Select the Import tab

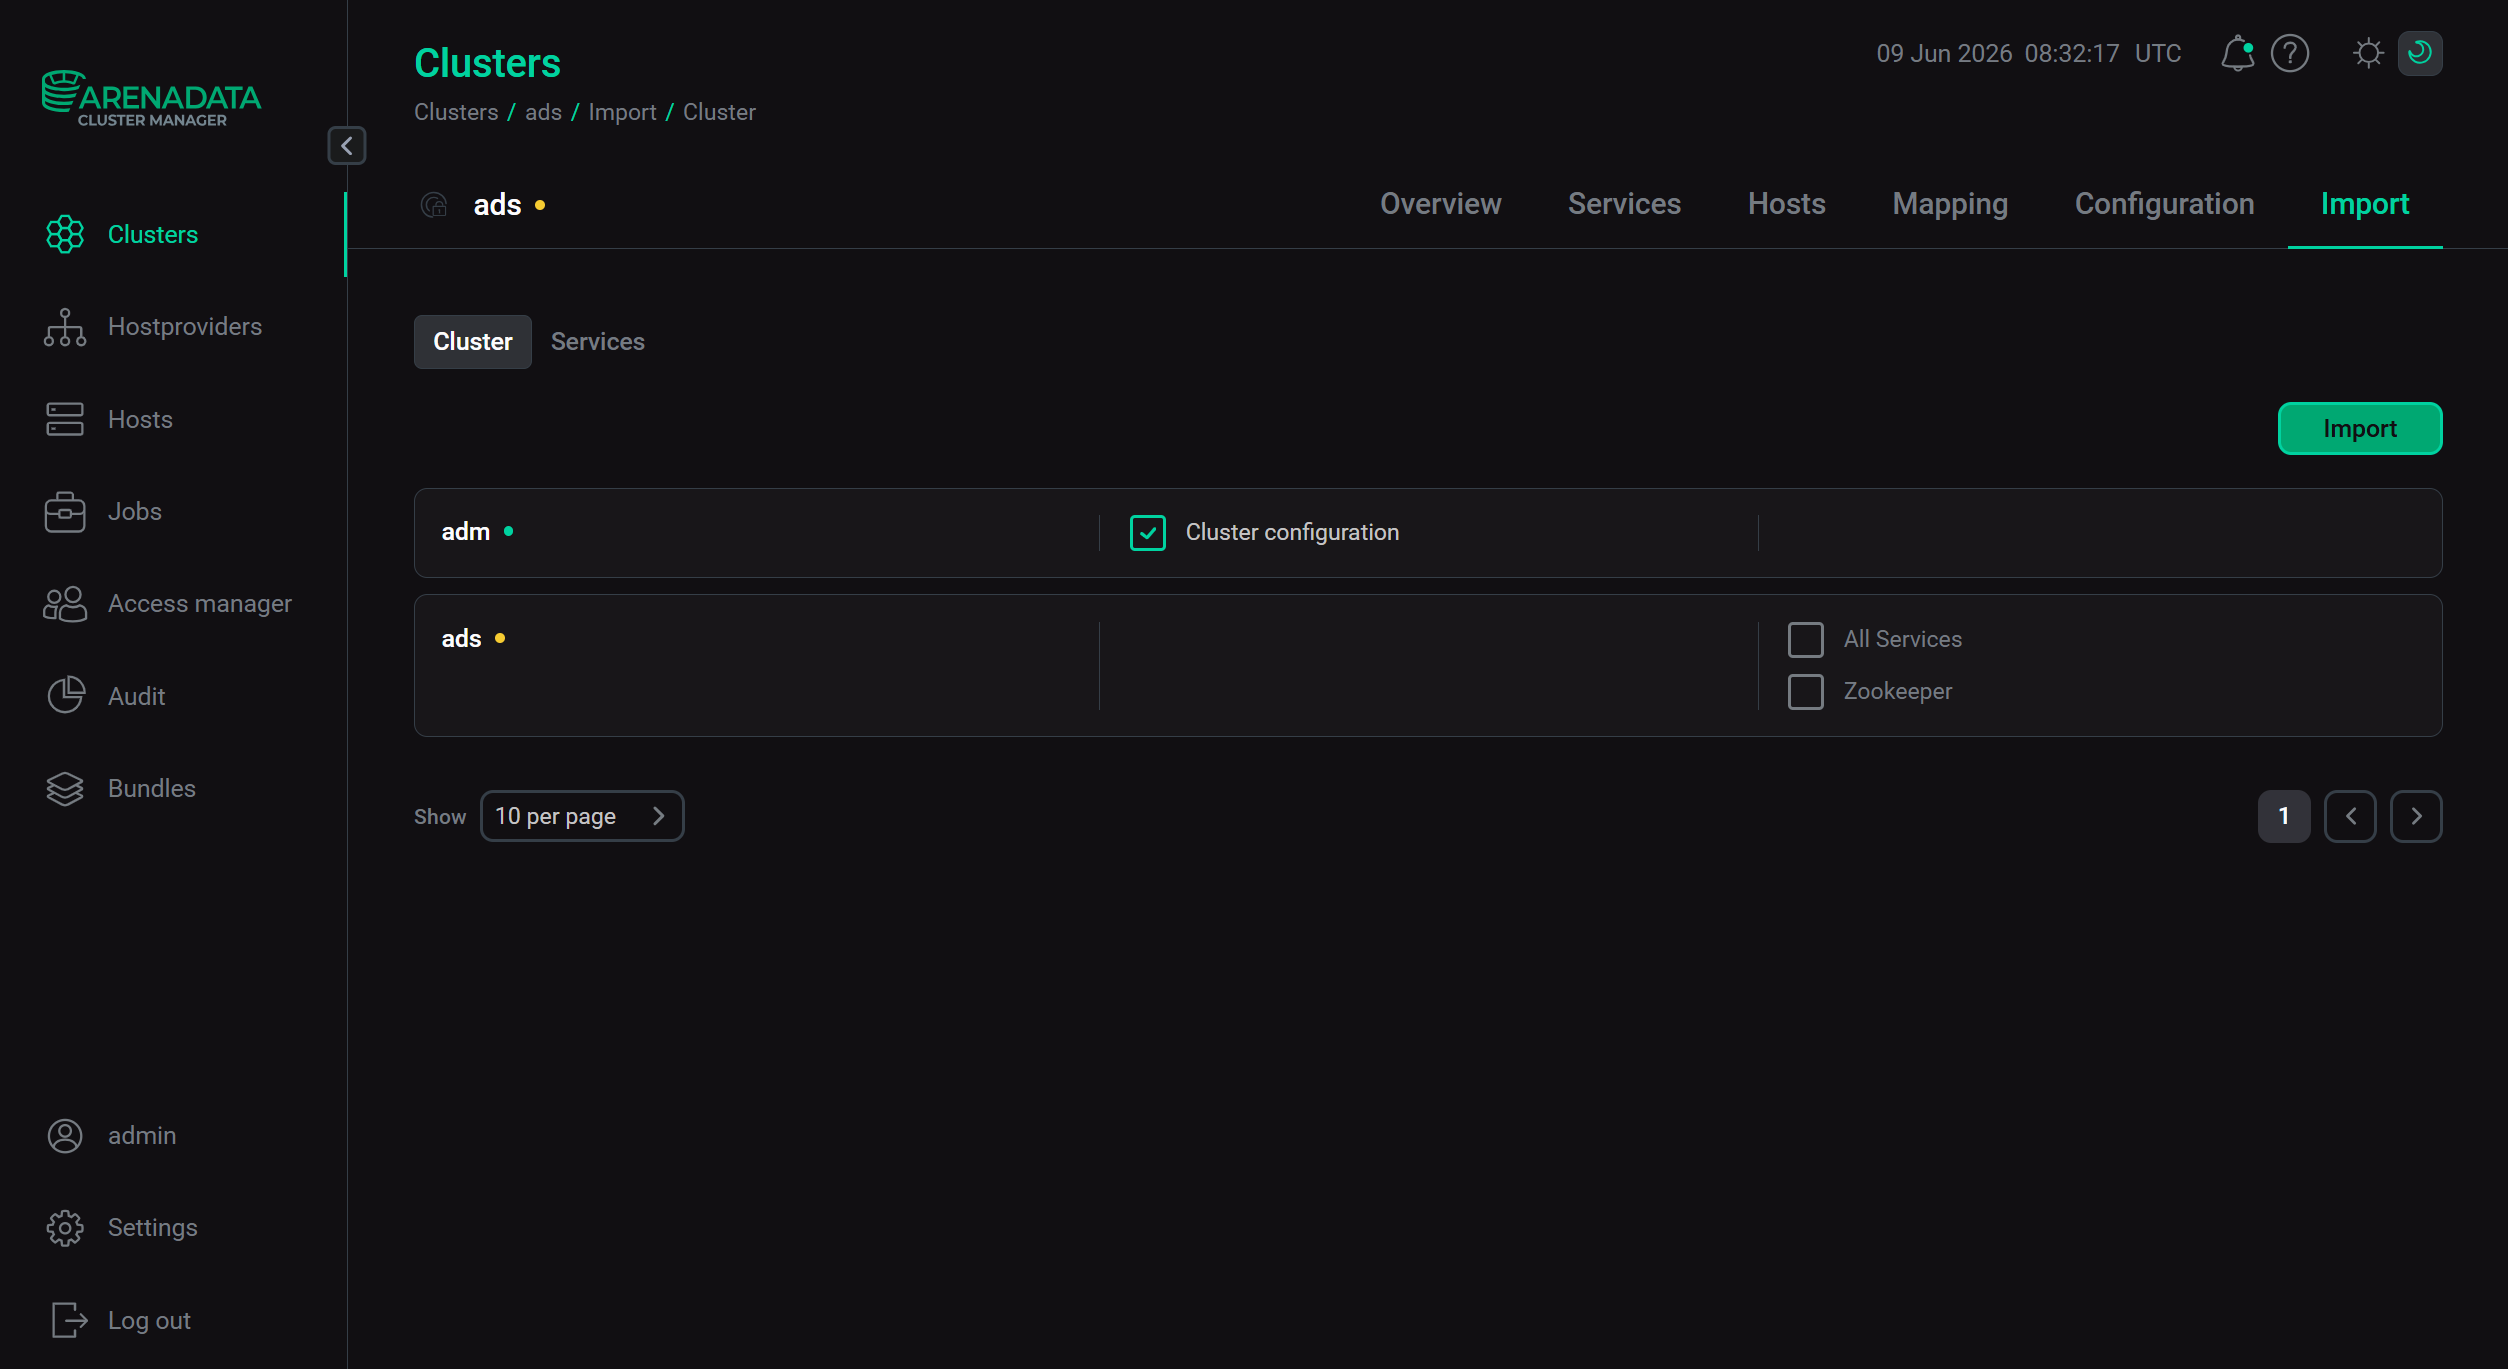tap(2365, 204)
